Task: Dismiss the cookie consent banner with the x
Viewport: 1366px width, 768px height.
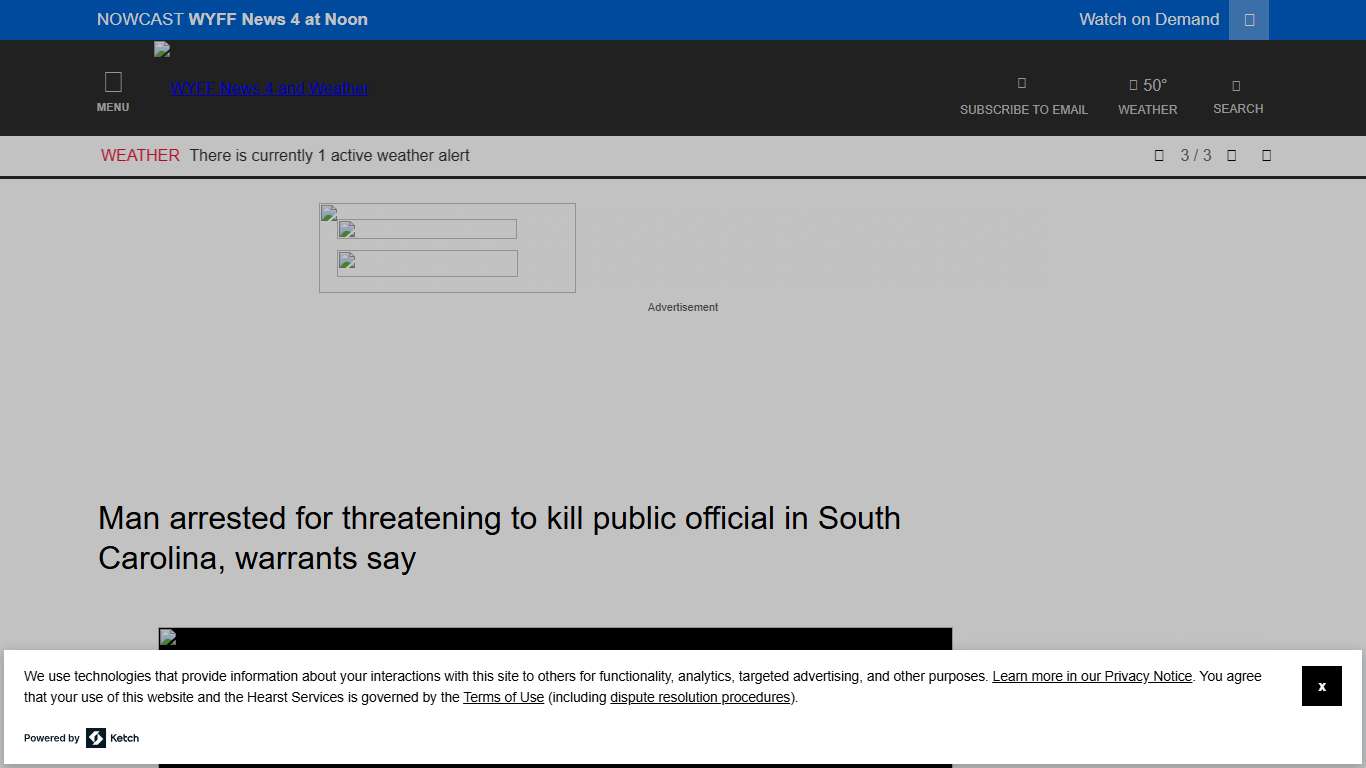Action: (1321, 686)
